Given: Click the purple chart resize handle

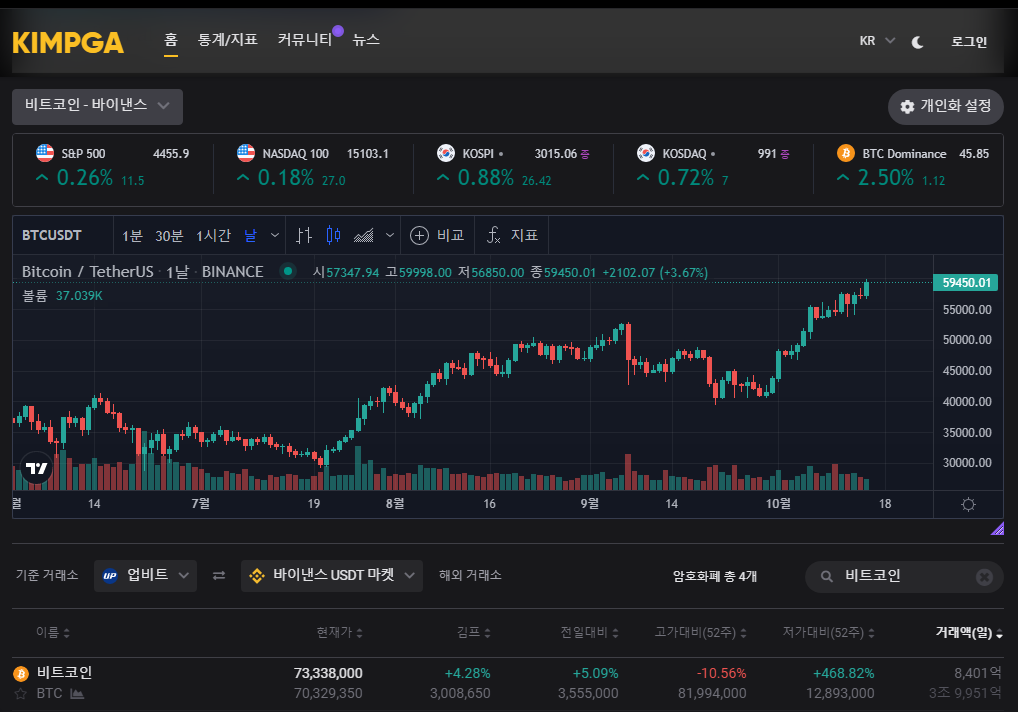Looking at the screenshot, I should click(x=997, y=528).
